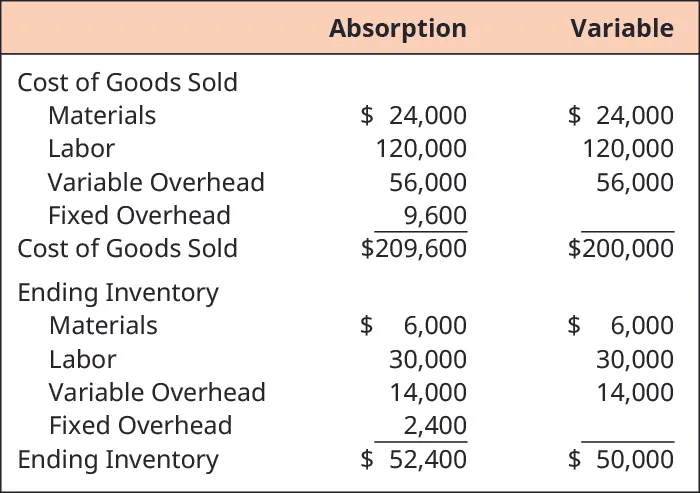
Task: Click the Variable column header
Action: tap(621, 28)
